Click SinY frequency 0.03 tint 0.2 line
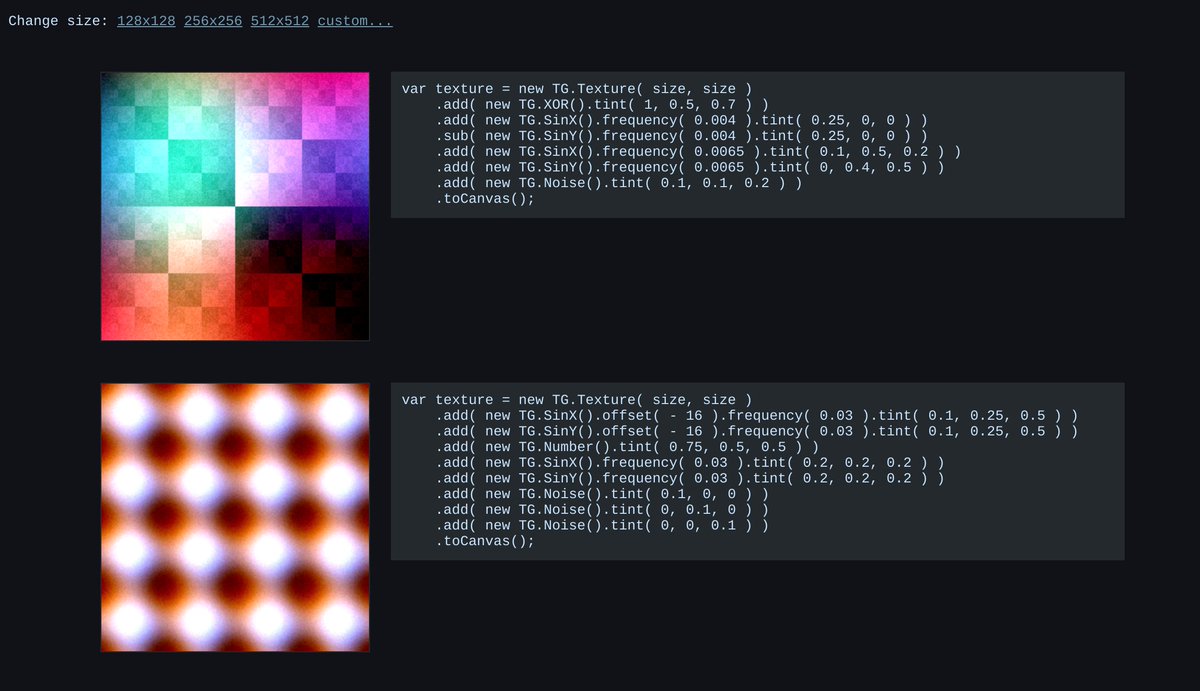The height and width of the screenshot is (691, 1200). coord(690,479)
